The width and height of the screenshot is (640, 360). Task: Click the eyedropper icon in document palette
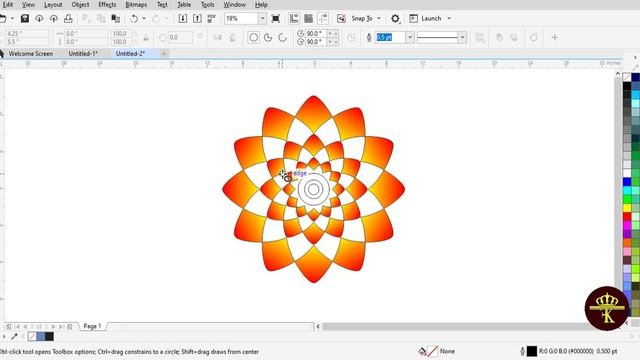click(14, 337)
